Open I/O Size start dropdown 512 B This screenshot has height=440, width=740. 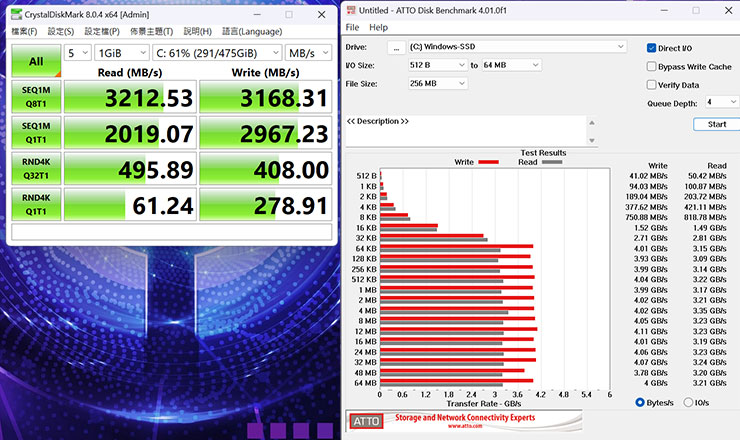[437, 65]
